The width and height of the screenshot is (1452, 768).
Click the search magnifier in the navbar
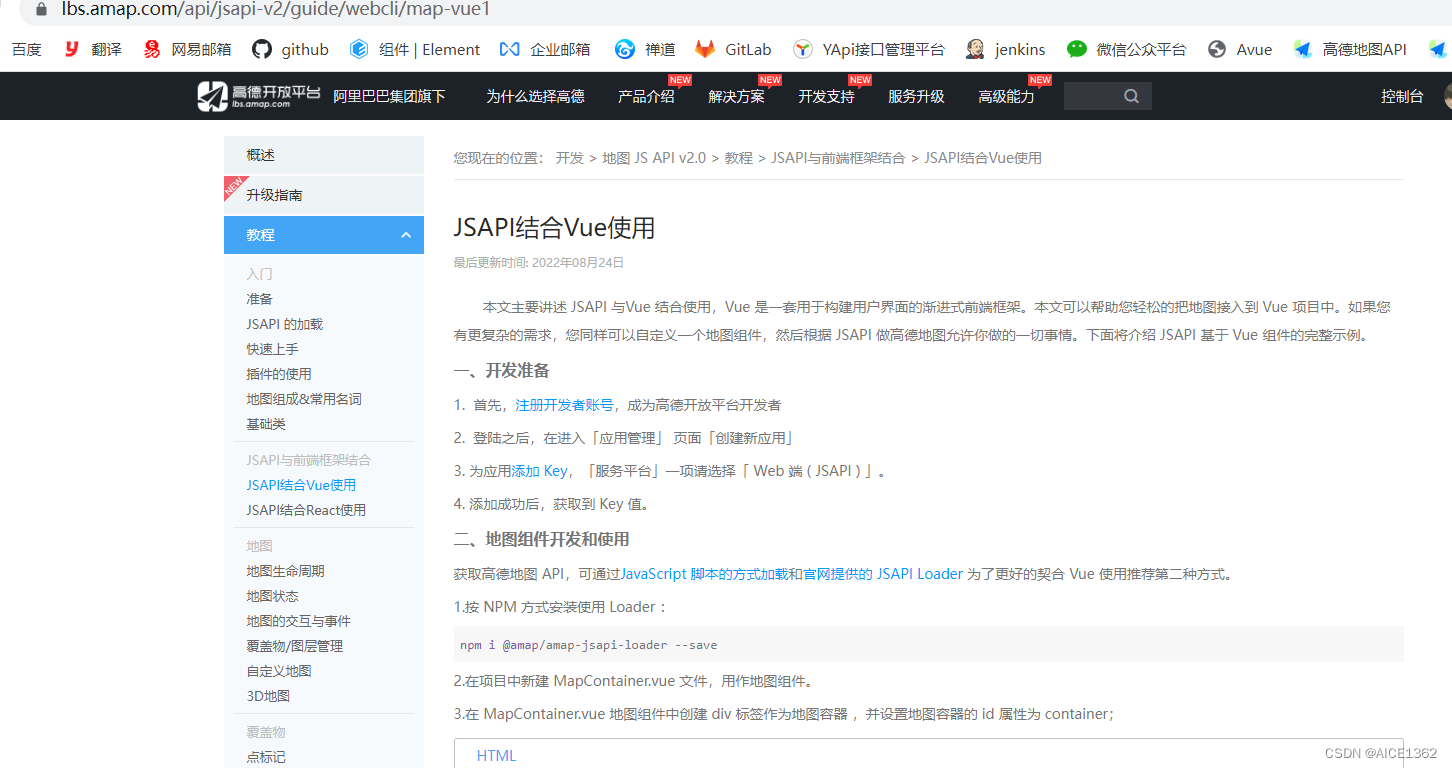pyautogui.click(x=1130, y=96)
